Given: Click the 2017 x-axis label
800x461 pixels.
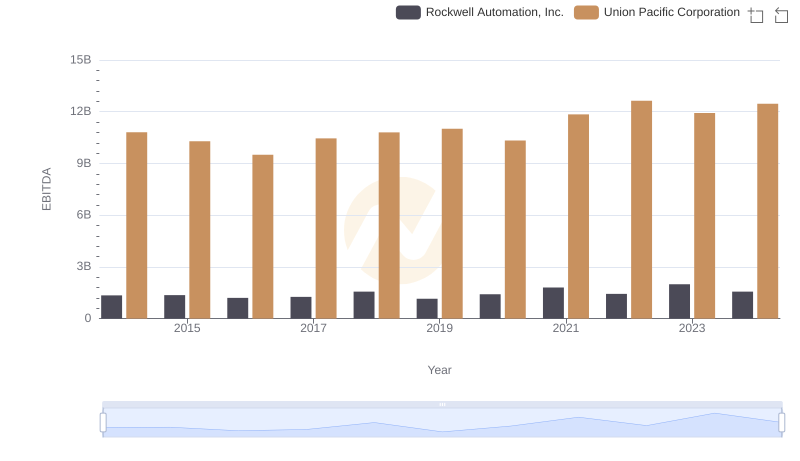Looking at the screenshot, I should coord(313,328).
